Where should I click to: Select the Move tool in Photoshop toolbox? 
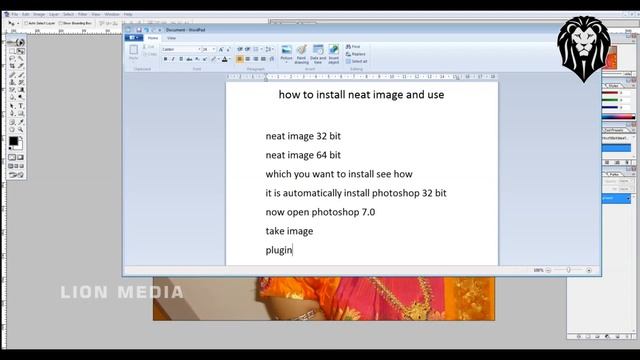(x=20, y=51)
